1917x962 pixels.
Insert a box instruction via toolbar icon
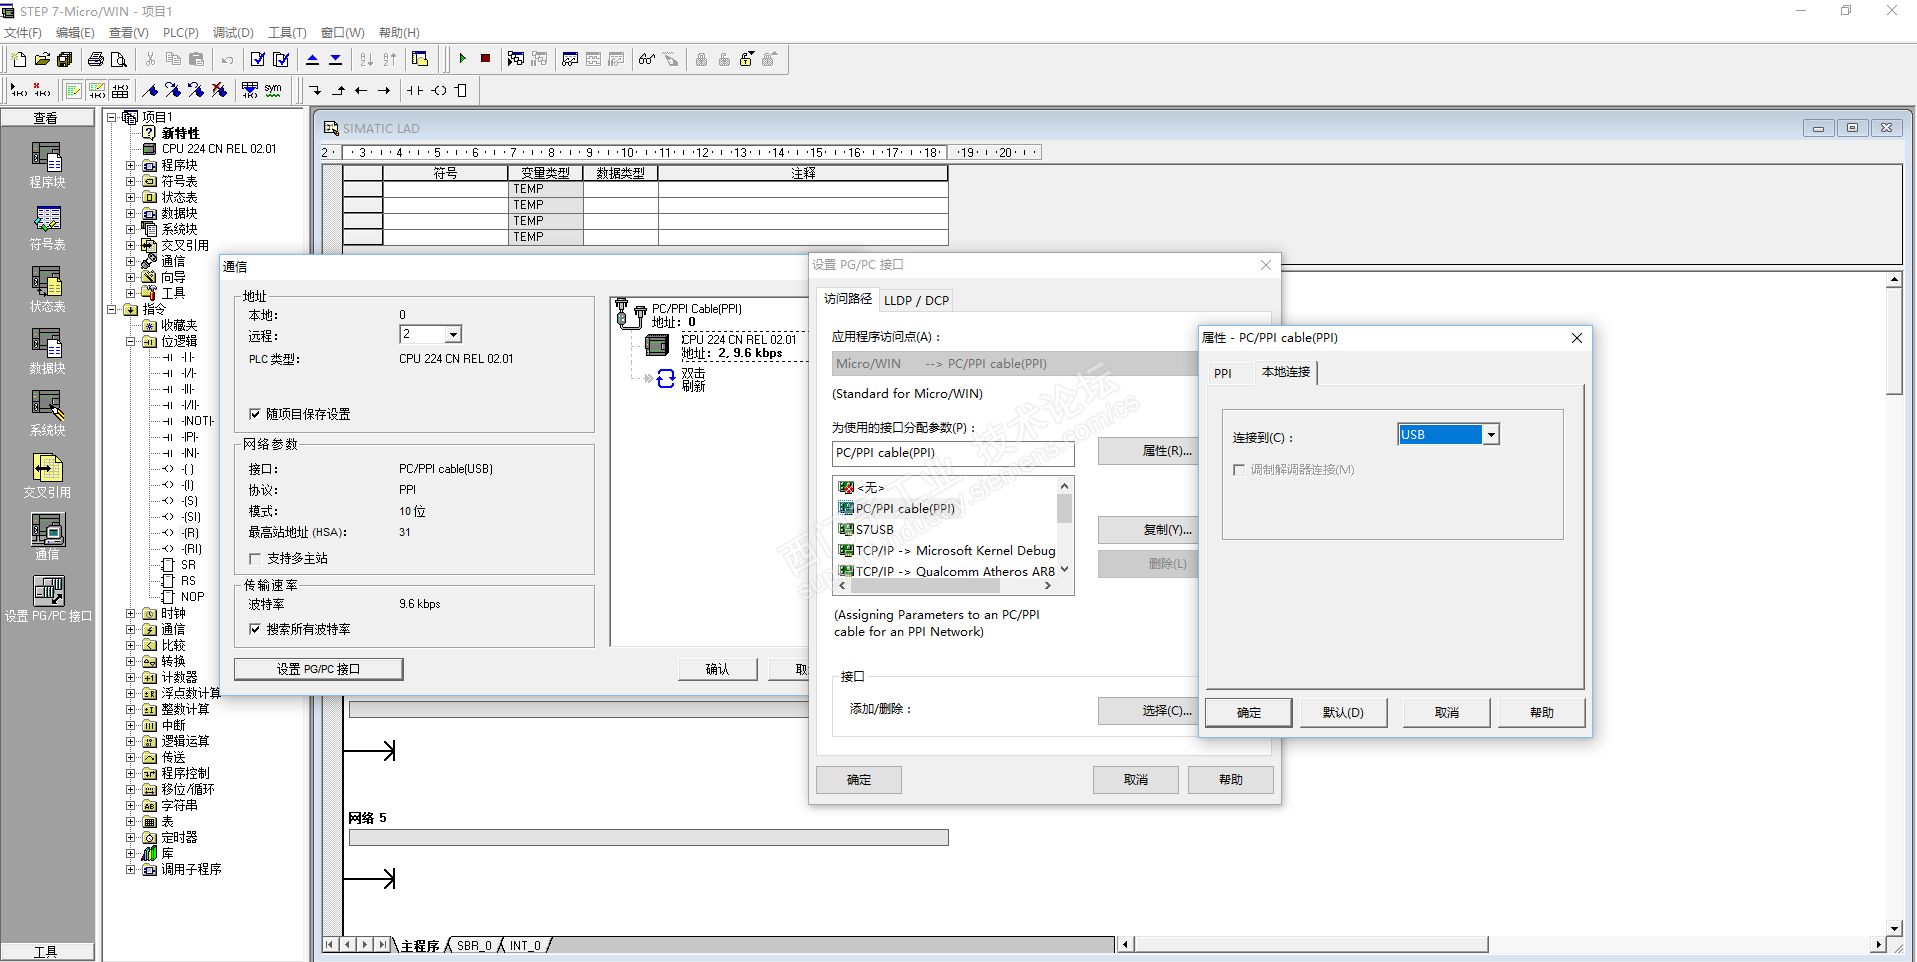coord(461,91)
